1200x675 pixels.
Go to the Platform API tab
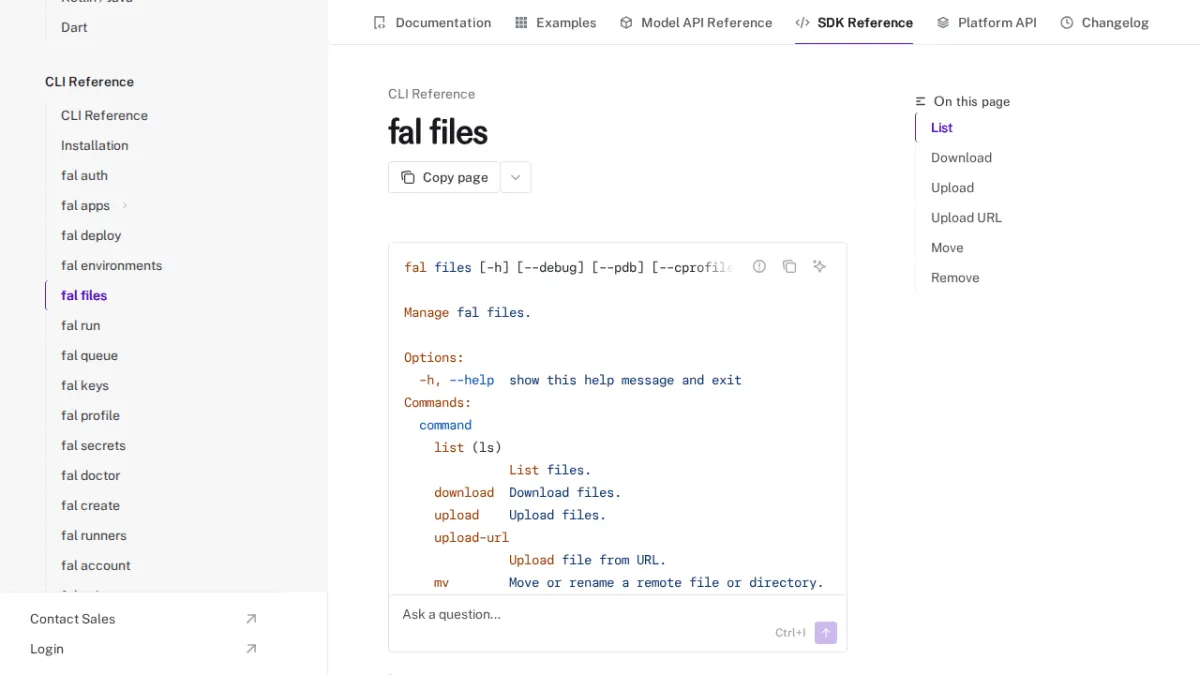[987, 22]
